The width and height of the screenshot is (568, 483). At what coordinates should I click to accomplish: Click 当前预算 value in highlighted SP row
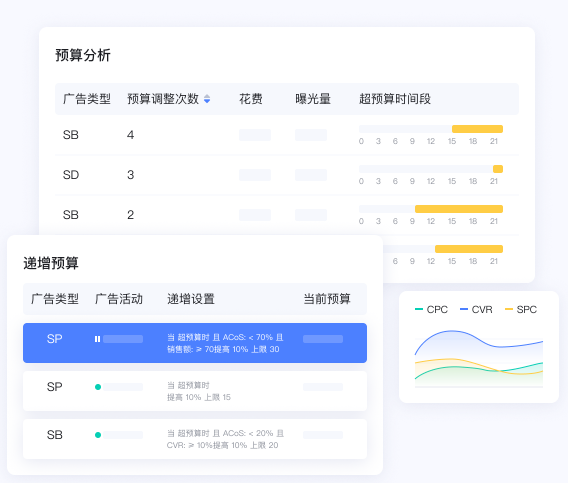pos(323,339)
